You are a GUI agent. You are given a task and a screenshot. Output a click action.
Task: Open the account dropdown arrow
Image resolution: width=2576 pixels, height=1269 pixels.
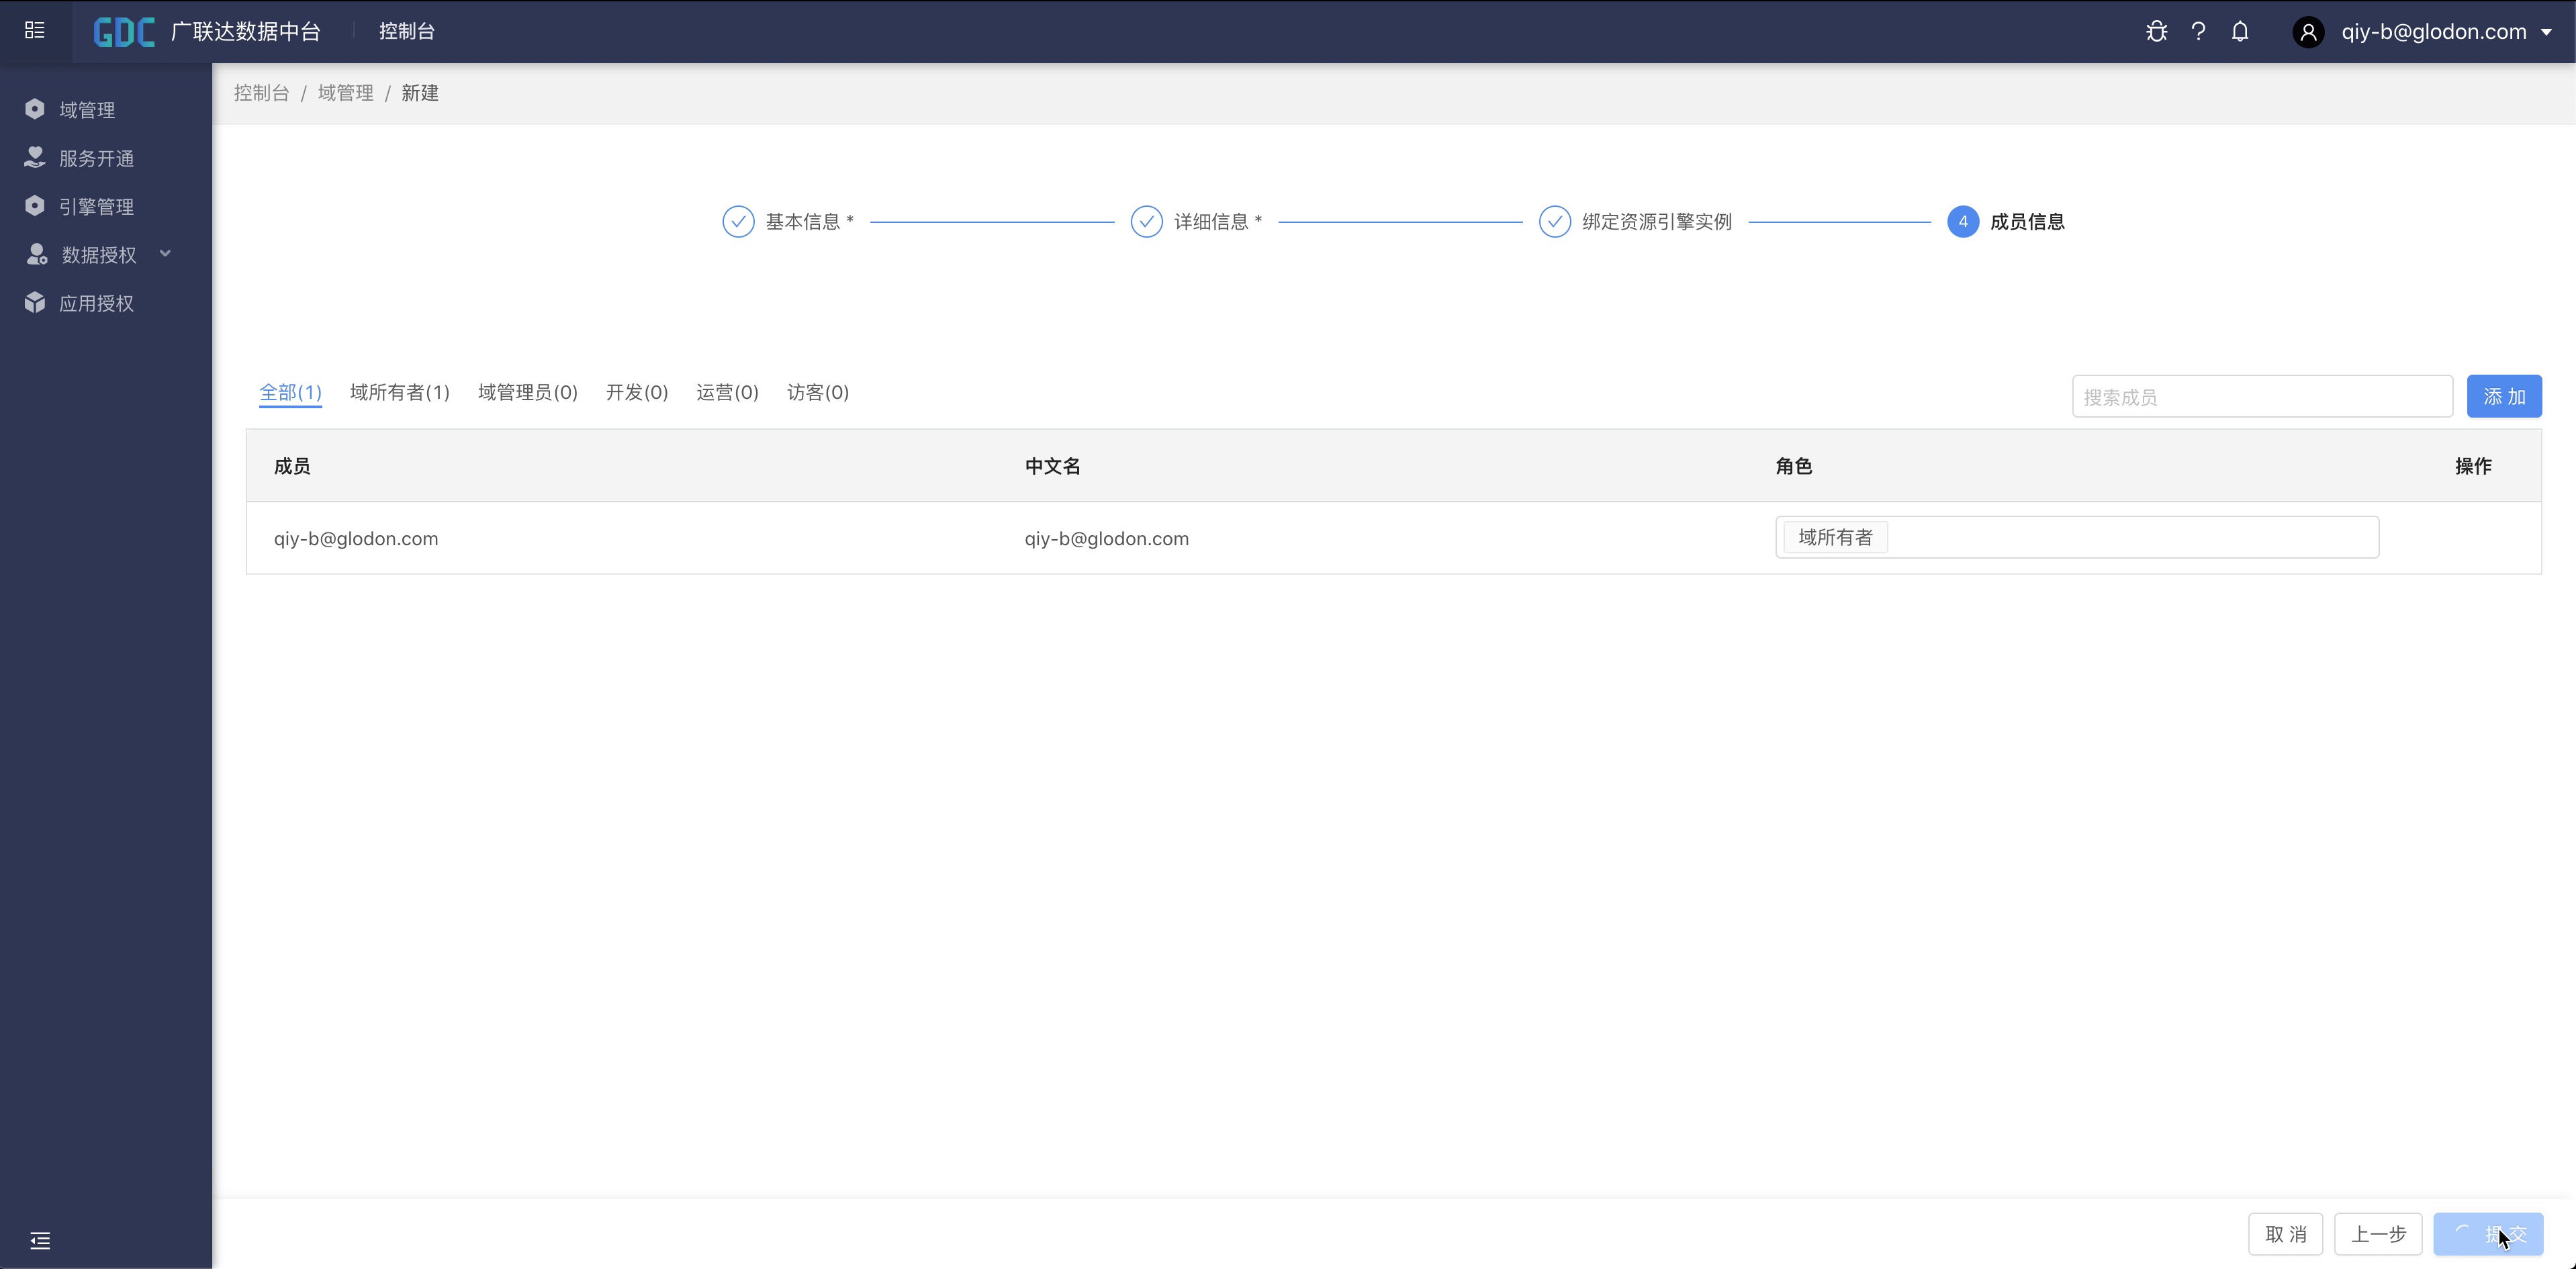click(x=2546, y=32)
